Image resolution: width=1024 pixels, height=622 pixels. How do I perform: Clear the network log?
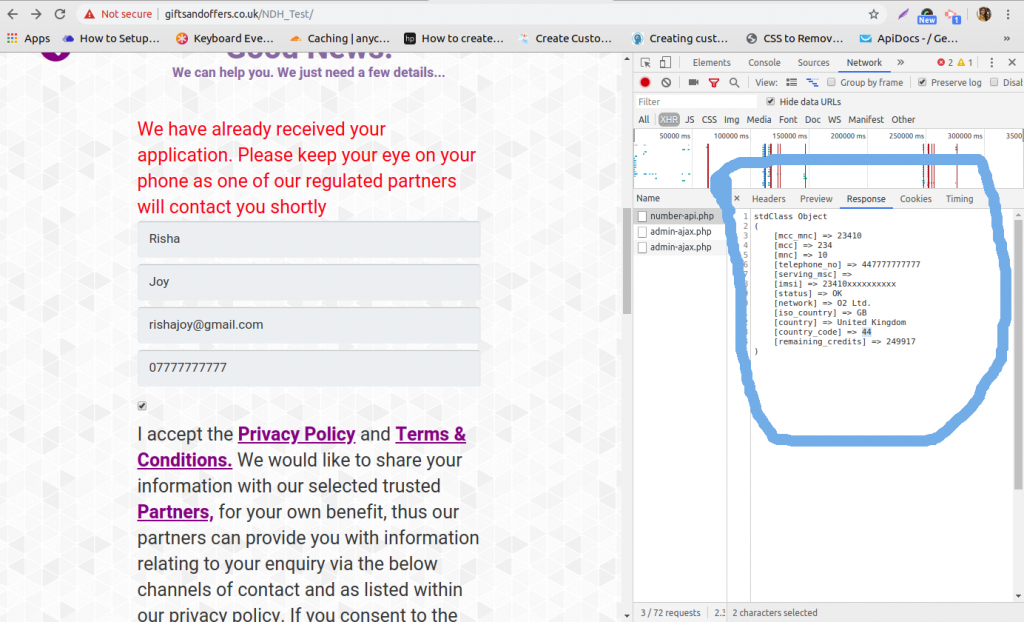pyautogui.click(x=666, y=83)
